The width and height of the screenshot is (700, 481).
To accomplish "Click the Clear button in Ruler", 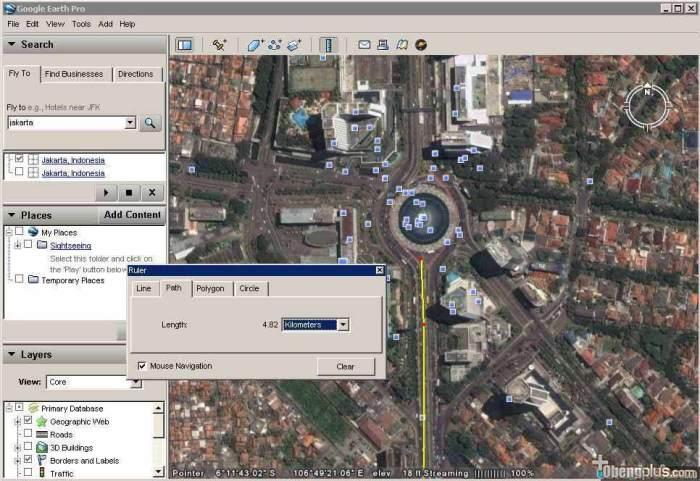I will click(x=346, y=367).
